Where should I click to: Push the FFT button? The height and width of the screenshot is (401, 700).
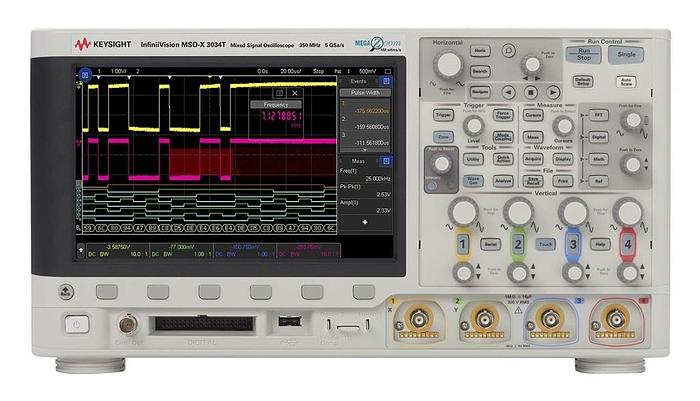[x=599, y=115]
